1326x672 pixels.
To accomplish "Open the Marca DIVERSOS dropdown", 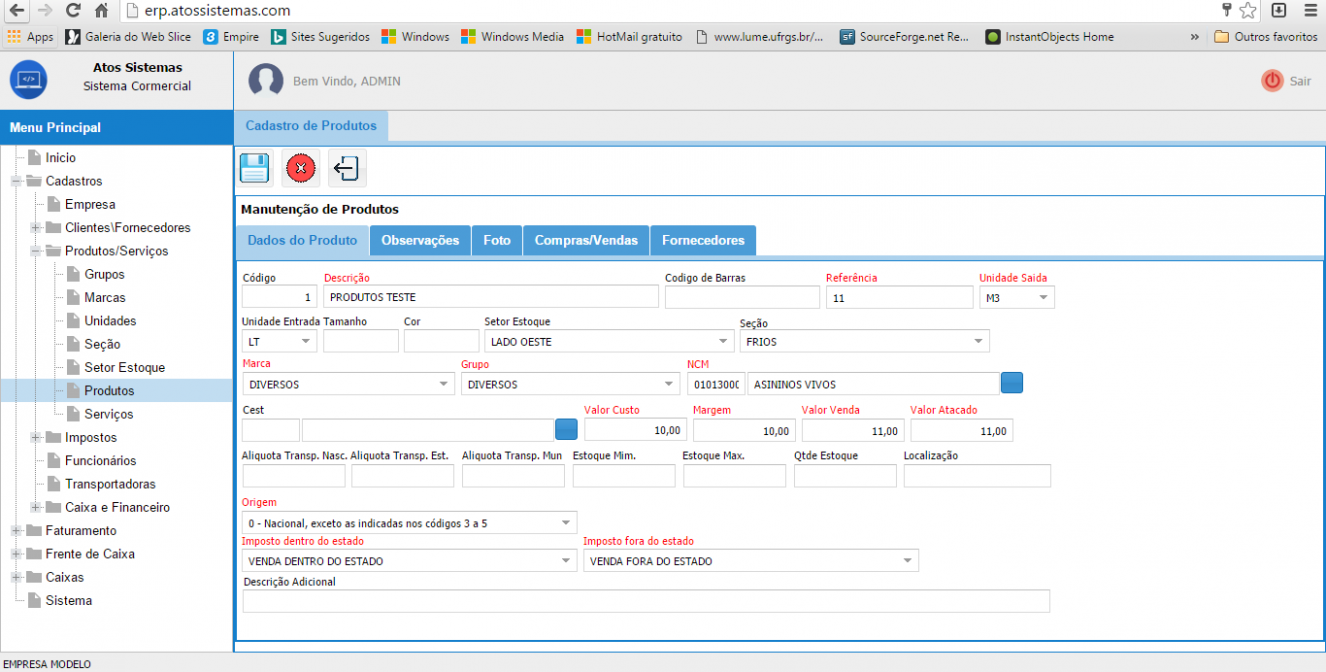I will (x=349, y=383).
